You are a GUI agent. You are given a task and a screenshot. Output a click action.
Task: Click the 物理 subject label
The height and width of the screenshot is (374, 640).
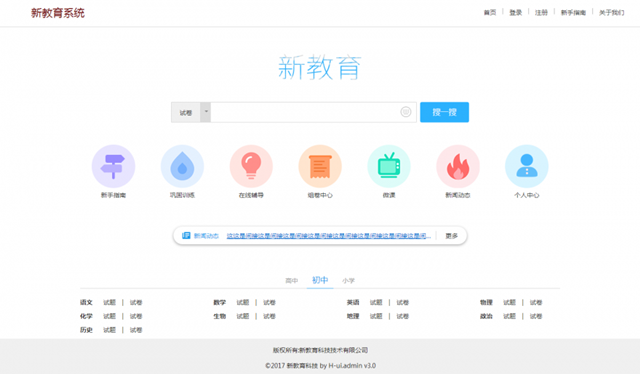(486, 303)
